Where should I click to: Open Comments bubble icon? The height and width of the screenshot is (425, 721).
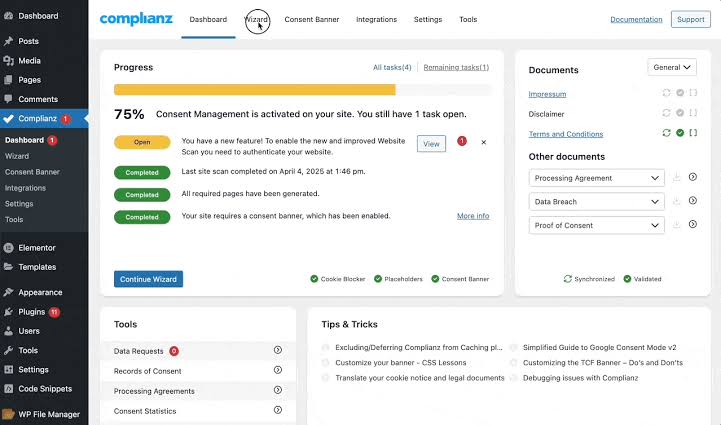8,99
